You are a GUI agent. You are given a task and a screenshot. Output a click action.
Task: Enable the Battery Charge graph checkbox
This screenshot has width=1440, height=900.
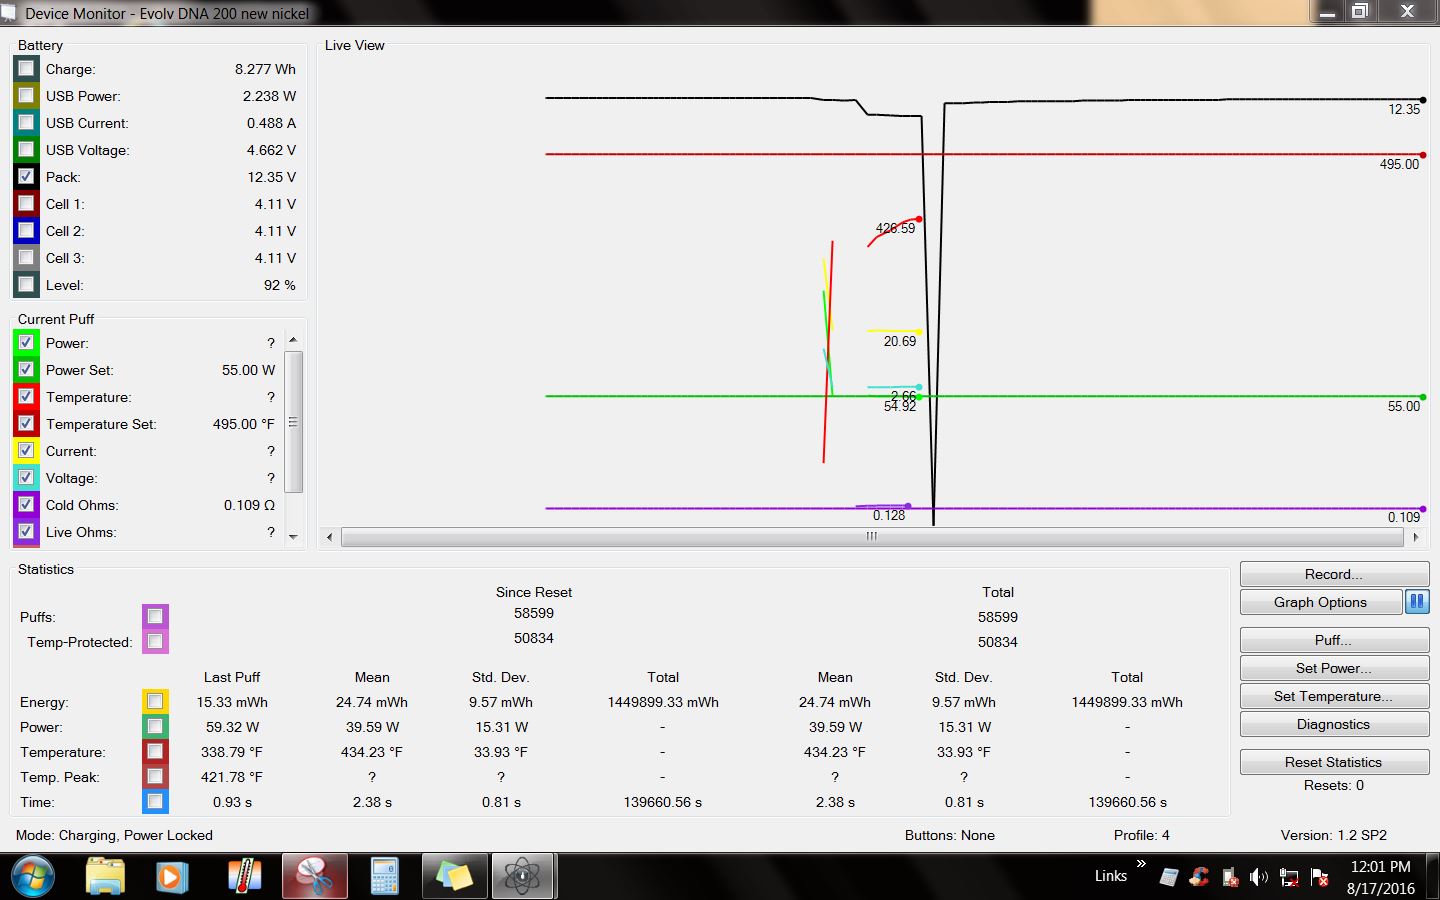coord(26,69)
